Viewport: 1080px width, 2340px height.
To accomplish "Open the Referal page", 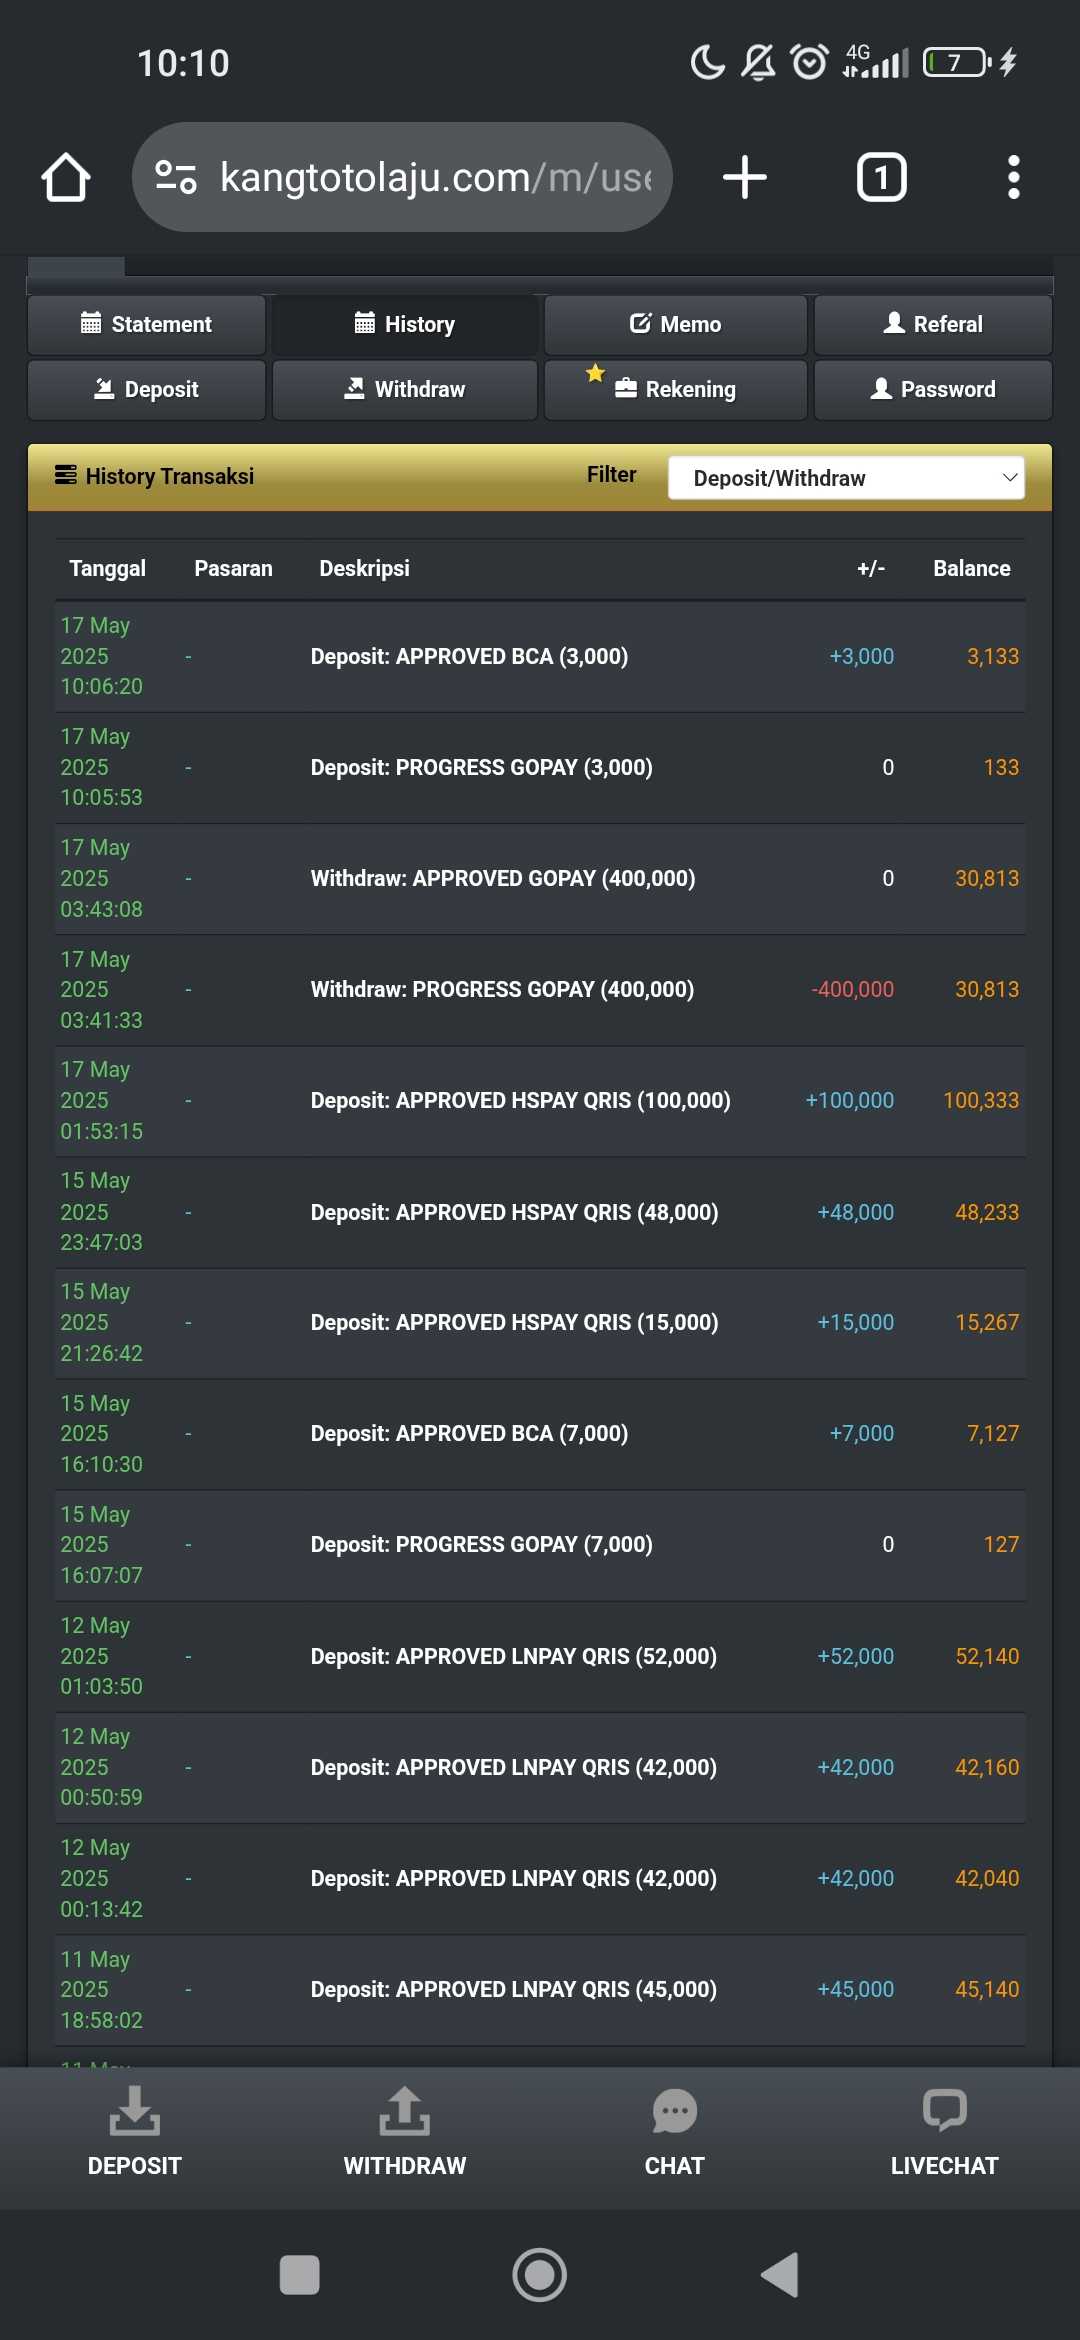I will coord(933,324).
